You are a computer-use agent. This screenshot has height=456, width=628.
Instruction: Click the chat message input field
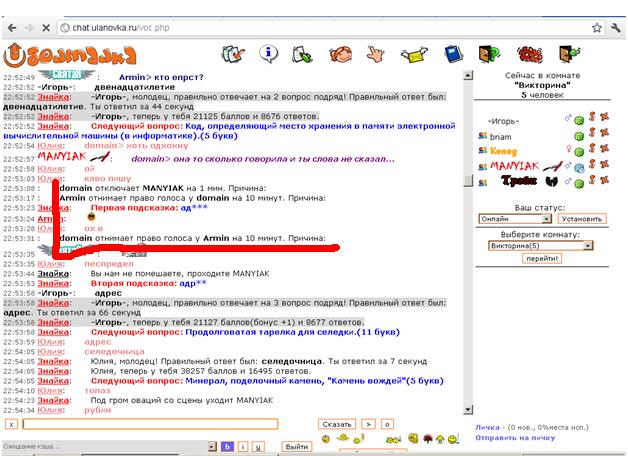(150, 424)
